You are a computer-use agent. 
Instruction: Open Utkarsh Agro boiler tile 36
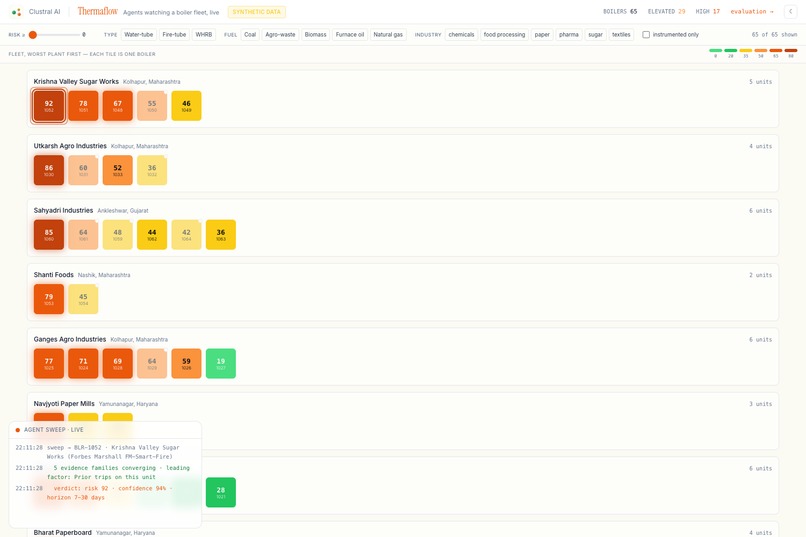click(x=152, y=170)
